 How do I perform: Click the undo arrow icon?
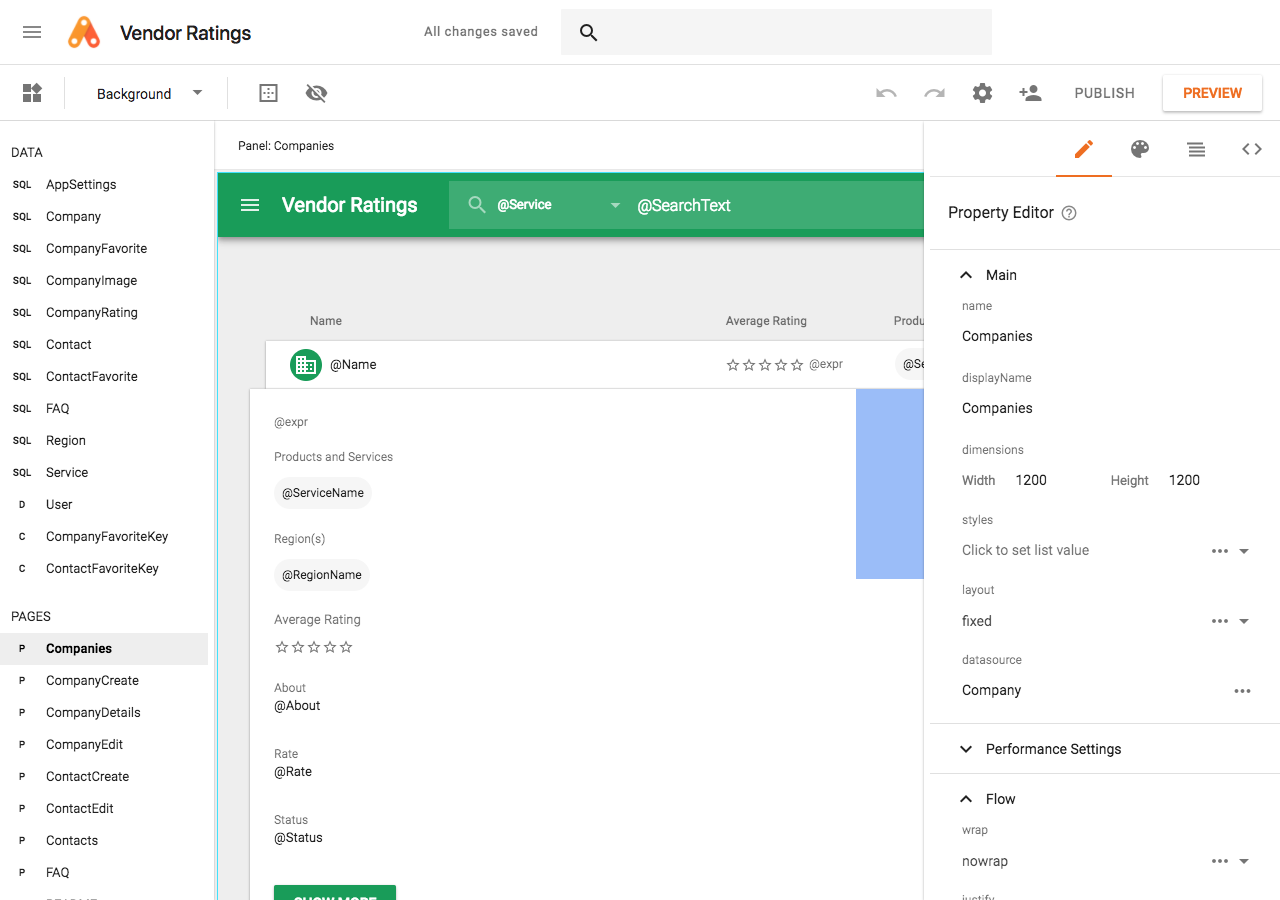(886, 93)
